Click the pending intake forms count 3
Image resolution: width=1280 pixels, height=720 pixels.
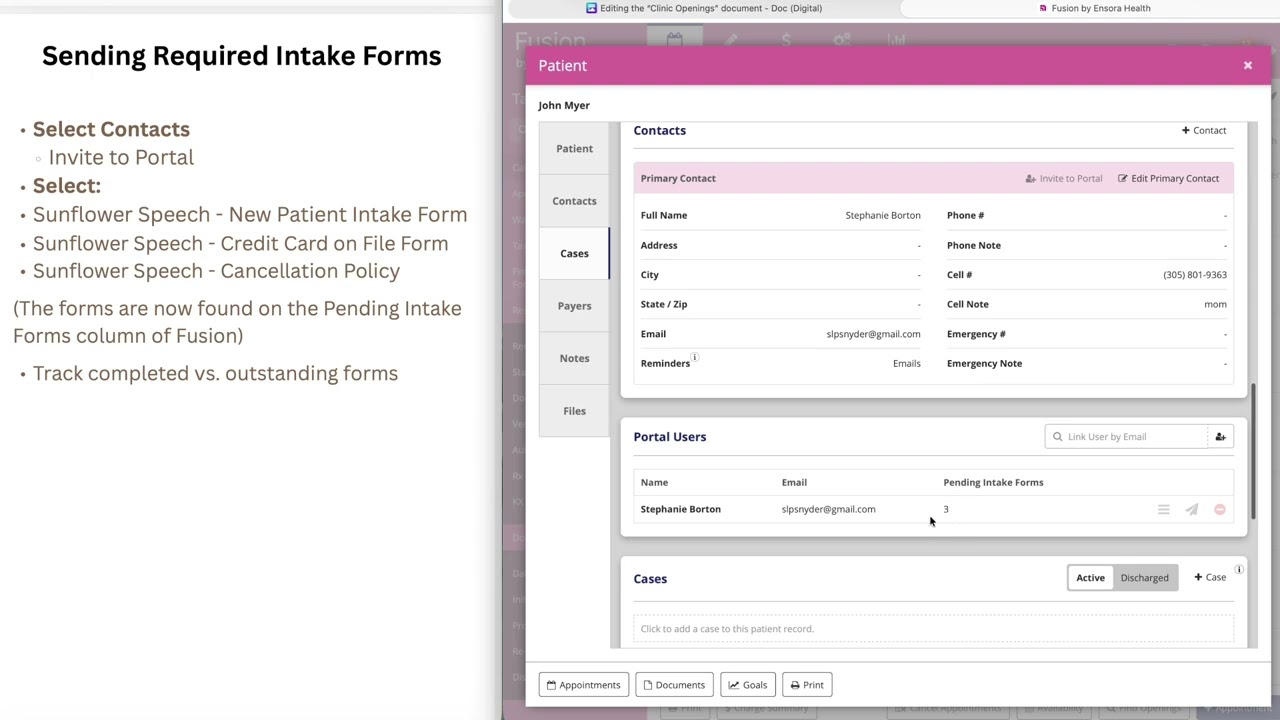(x=946, y=509)
